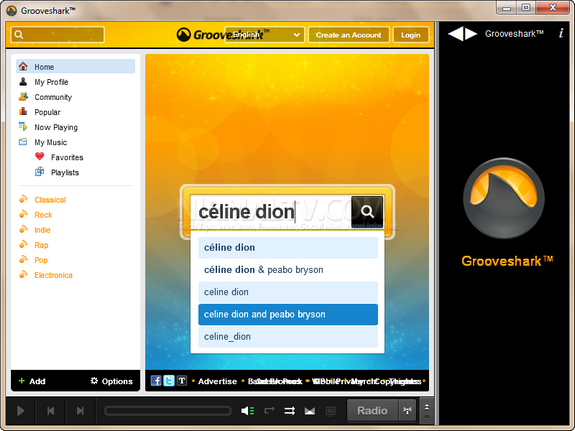Screen dimensions: 575x431
Task: Select 'celine dion and peabo bryson' suggestion
Action: 288,314
